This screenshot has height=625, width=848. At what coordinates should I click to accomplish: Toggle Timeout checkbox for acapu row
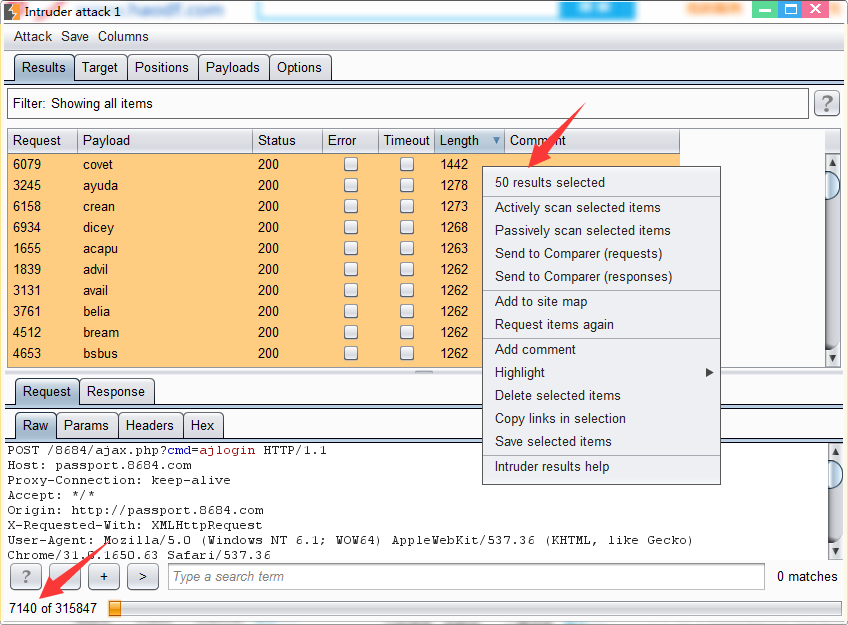407,248
